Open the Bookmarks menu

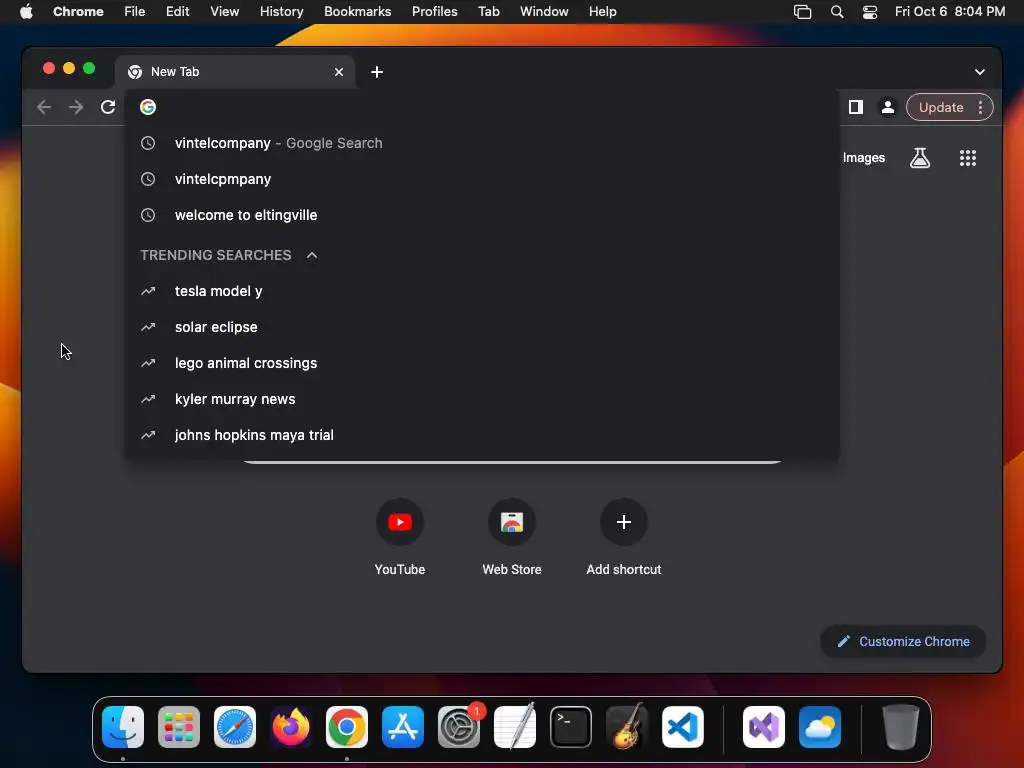click(x=357, y=11)
